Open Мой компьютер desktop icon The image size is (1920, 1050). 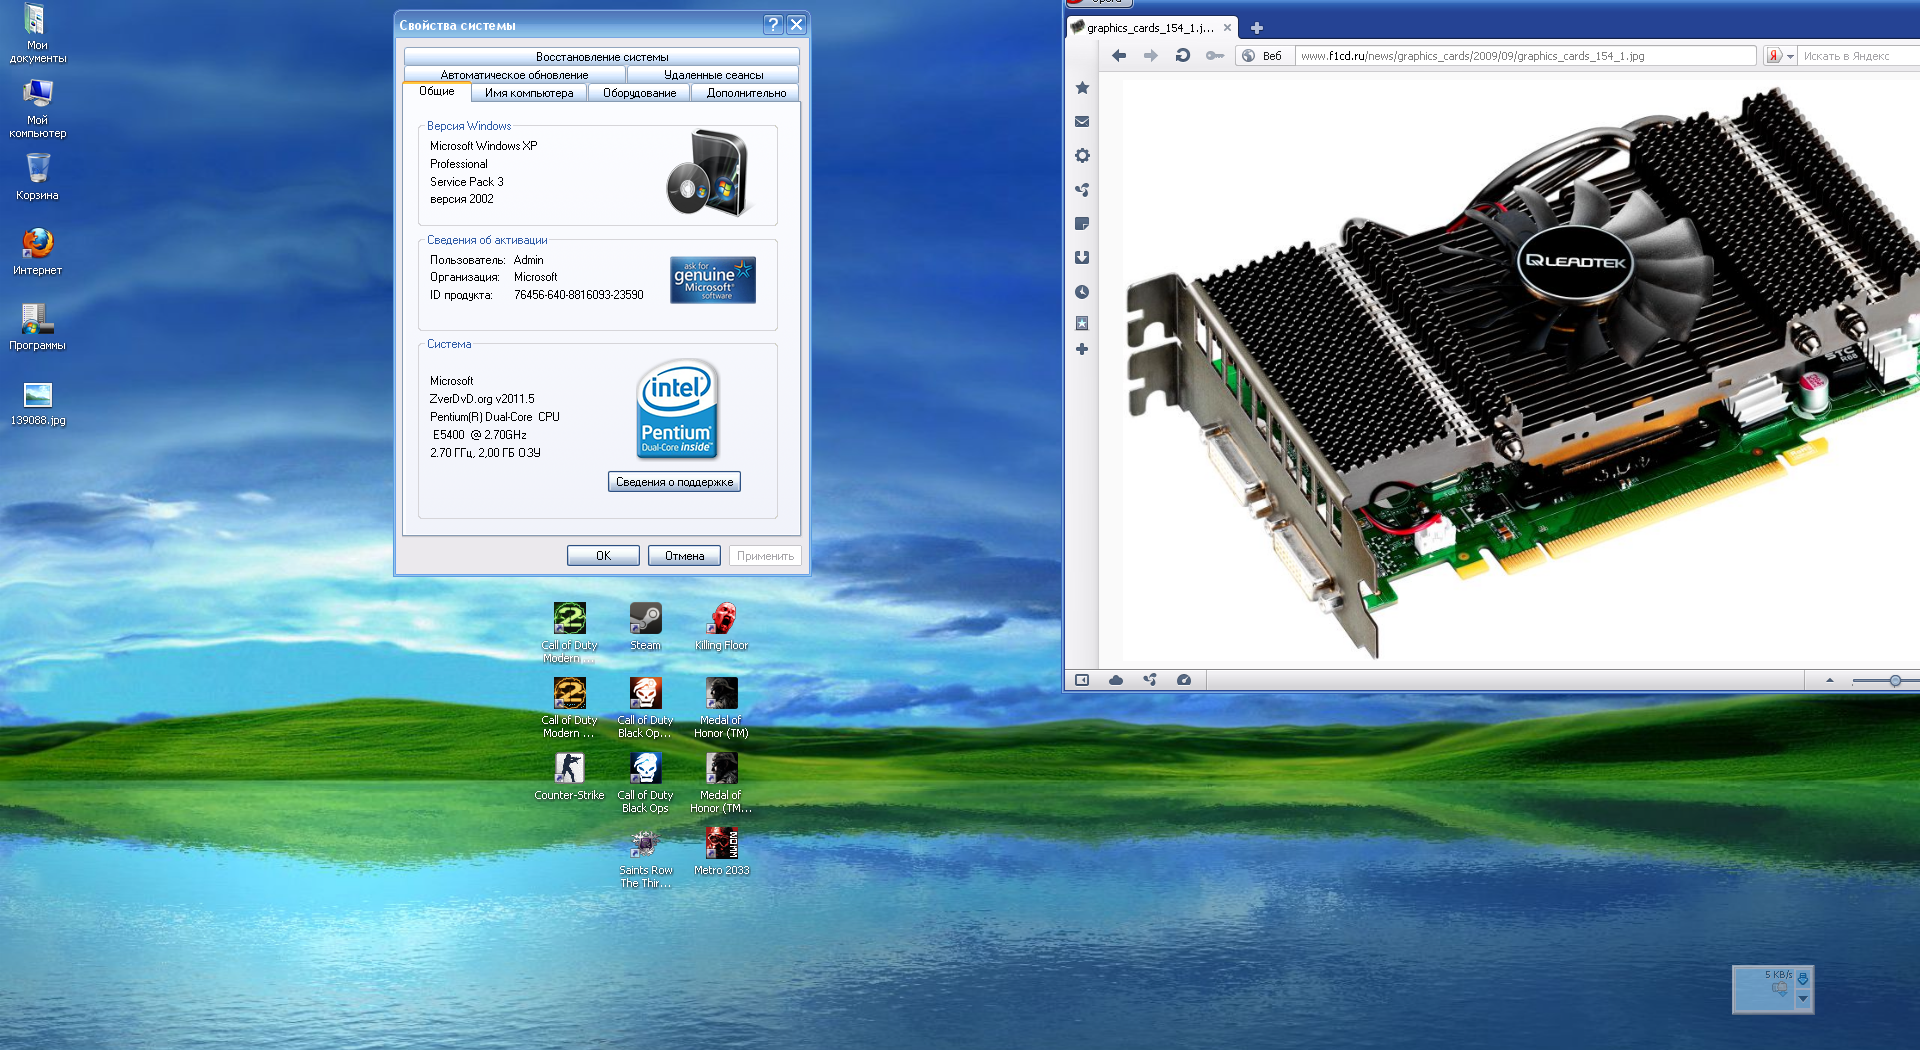[x=37, y=109]
